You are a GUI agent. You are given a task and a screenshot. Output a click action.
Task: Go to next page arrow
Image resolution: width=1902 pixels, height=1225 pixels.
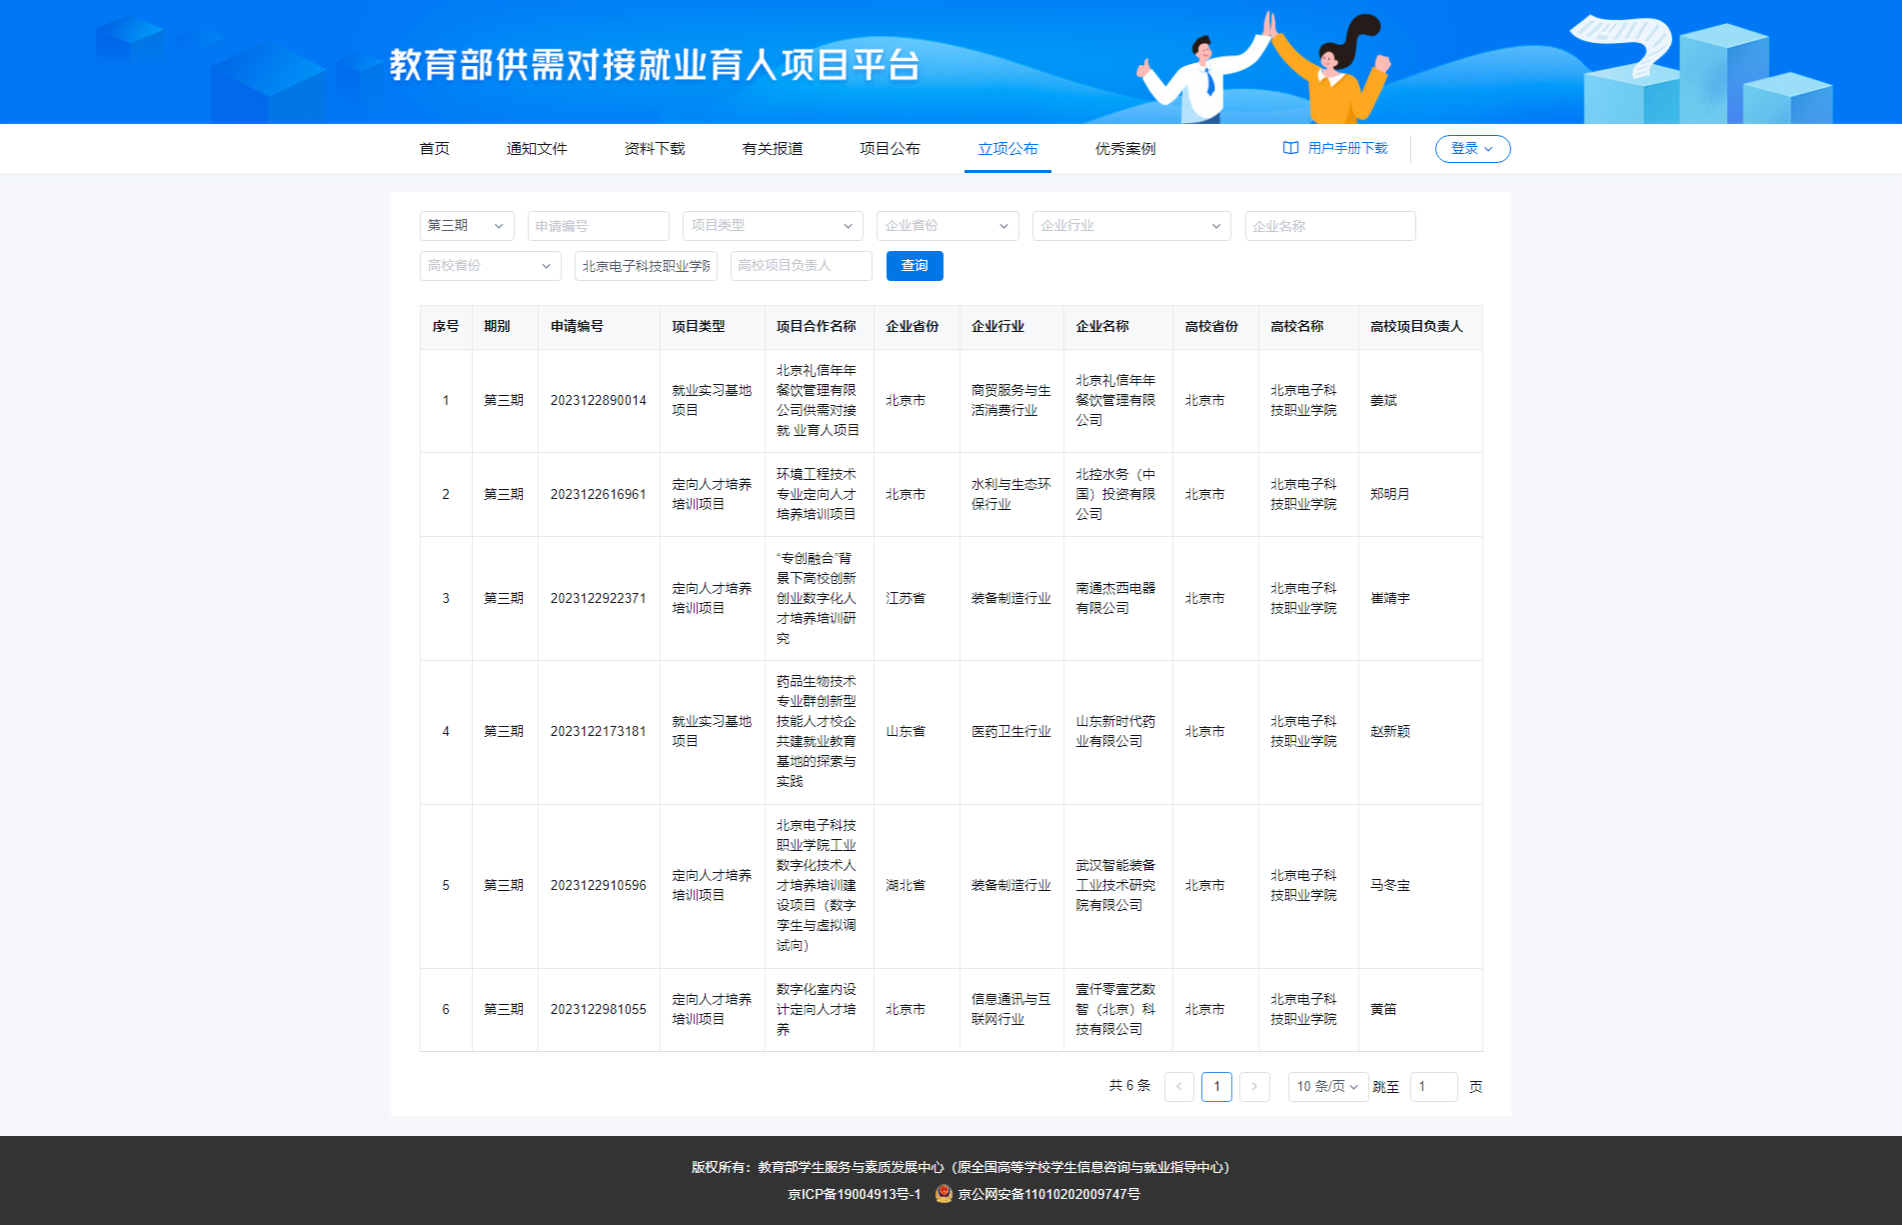click(x=1254, y=1086)
